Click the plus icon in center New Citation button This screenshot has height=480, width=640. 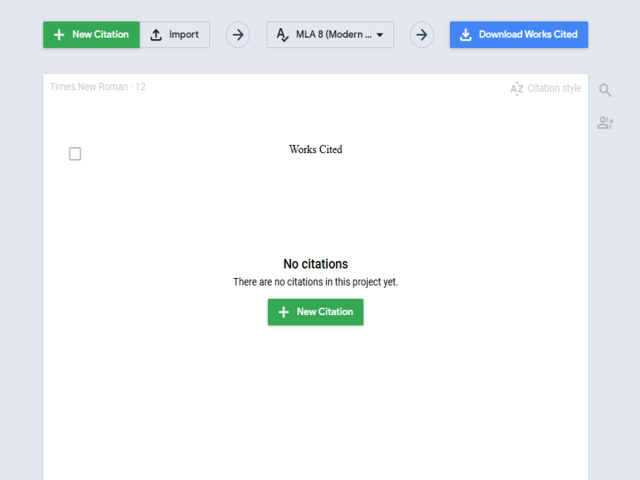point(284,312)
